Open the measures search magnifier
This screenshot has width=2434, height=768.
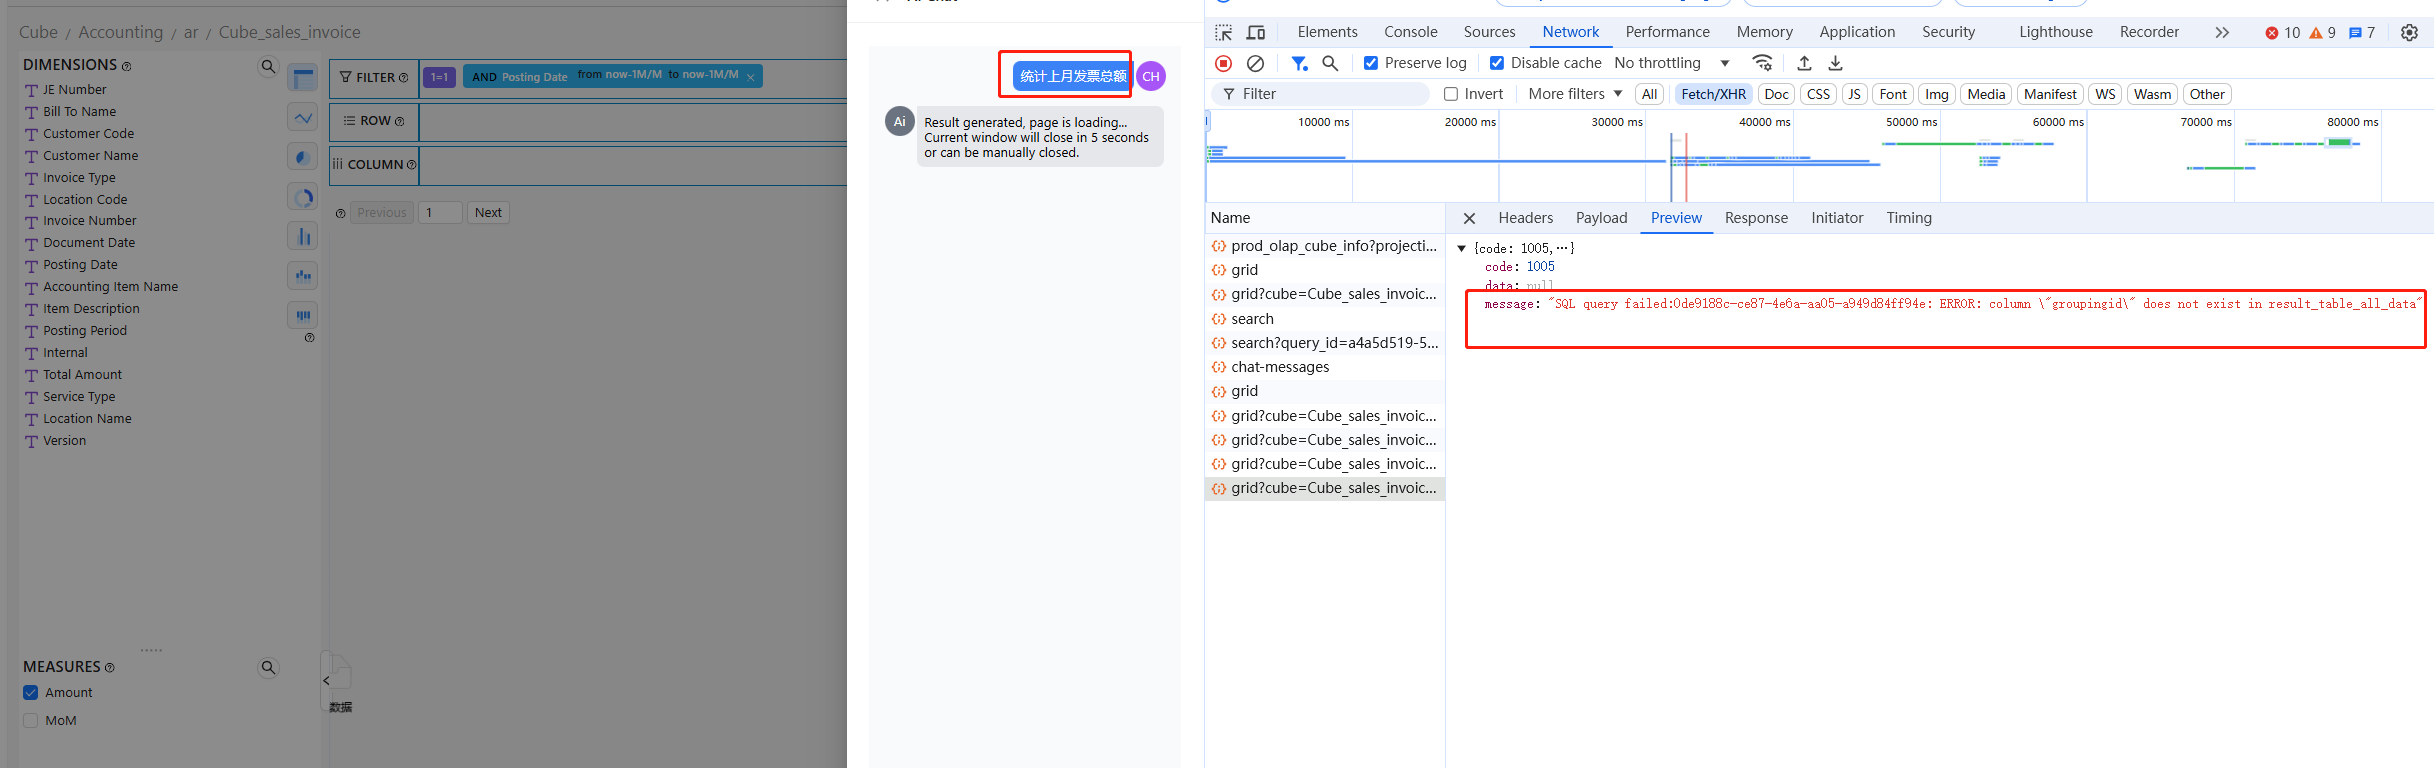click(268, 667)
